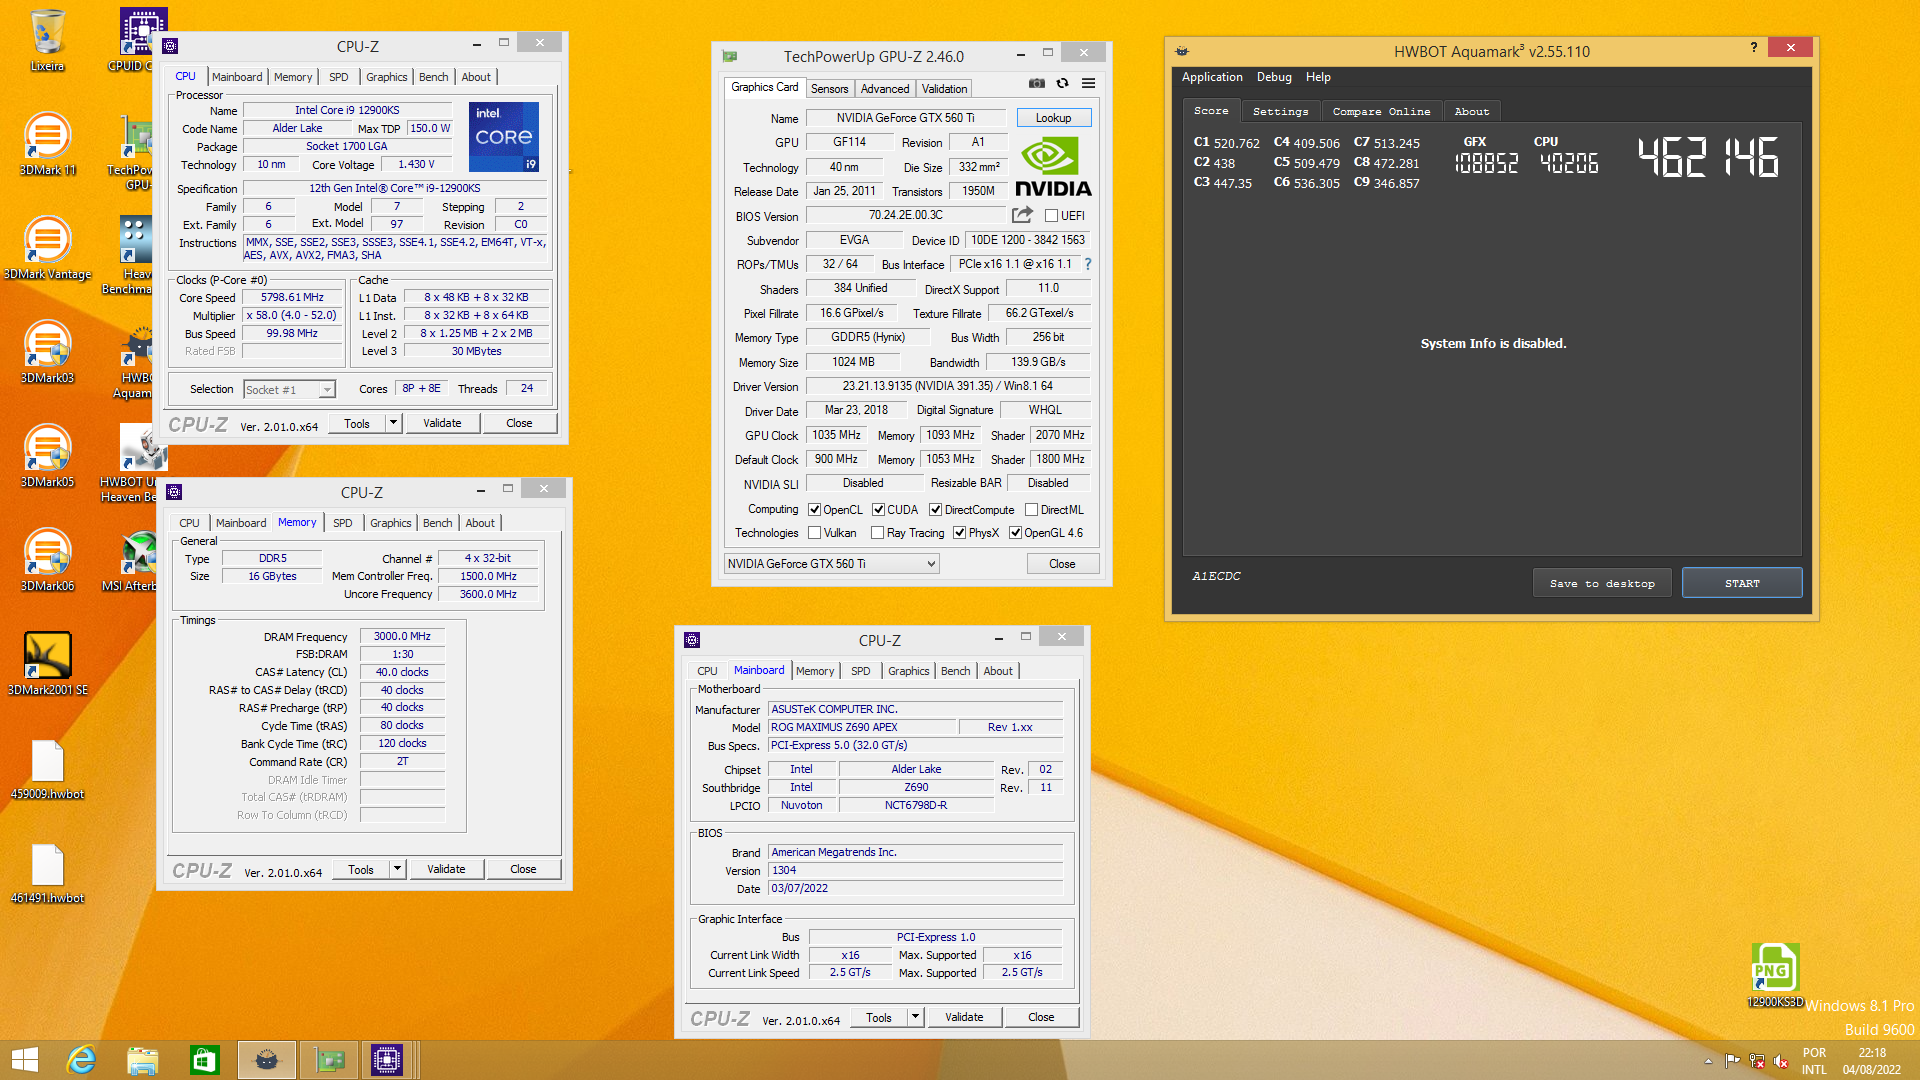The height and width of the screenshot is (1080, 1920).
Task: Open the Settings tab in Aquamark
Action: [1280, 111]
